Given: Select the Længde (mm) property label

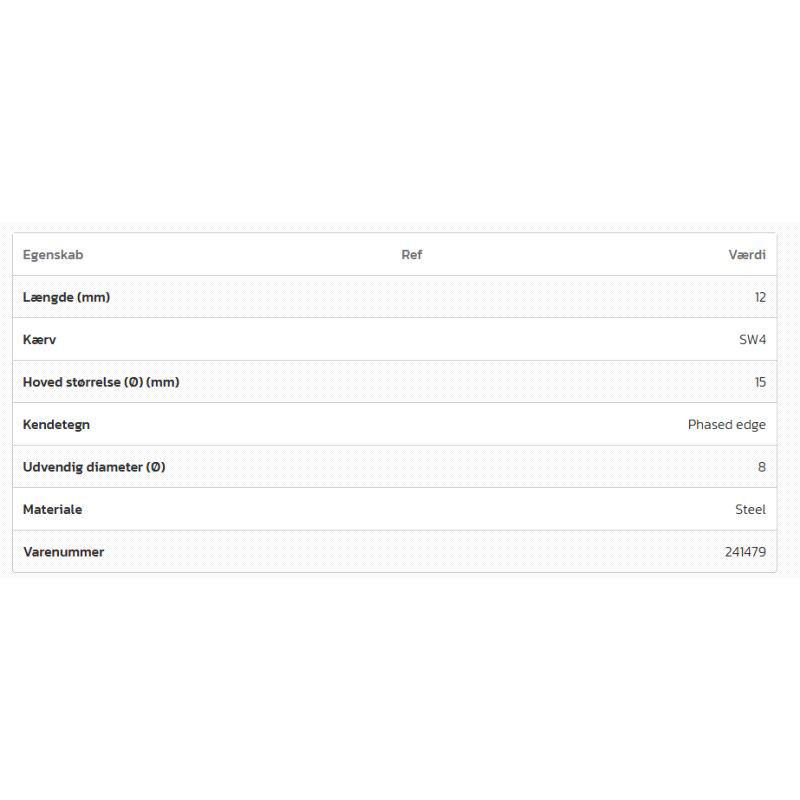Looking at the screenshot, I should pyautogui.click(x=66, y=297).
